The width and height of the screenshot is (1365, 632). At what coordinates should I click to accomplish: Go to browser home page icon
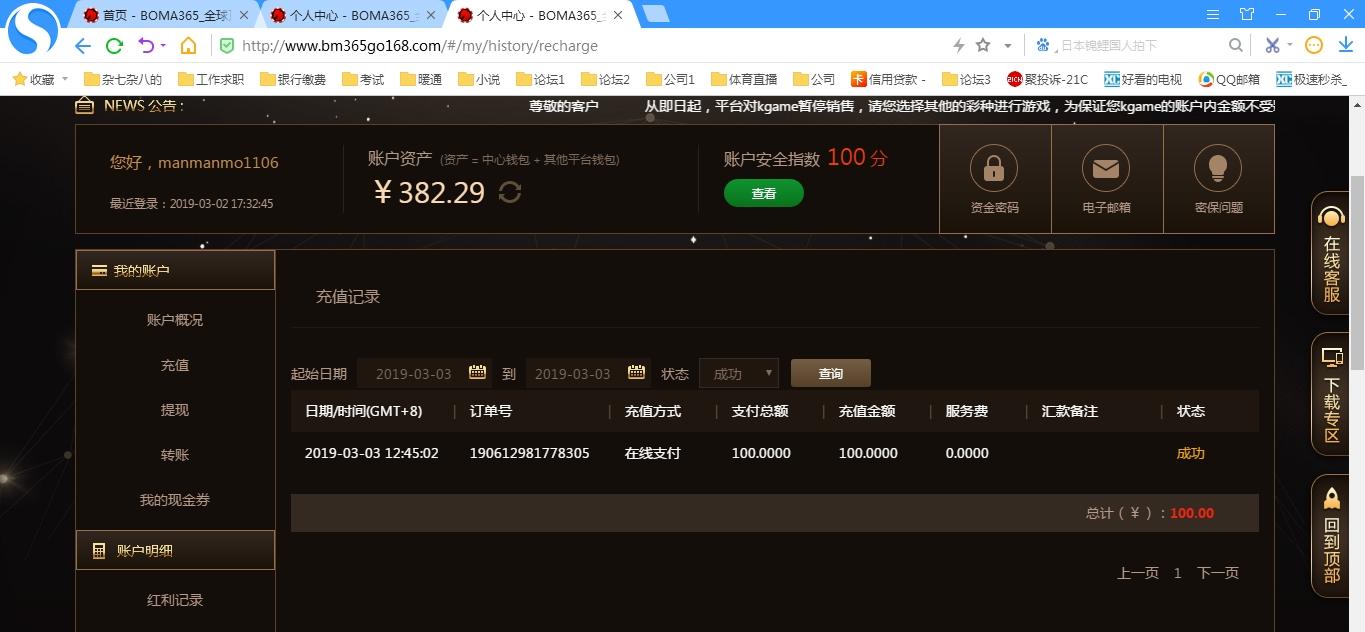click(x=188, y=46)
